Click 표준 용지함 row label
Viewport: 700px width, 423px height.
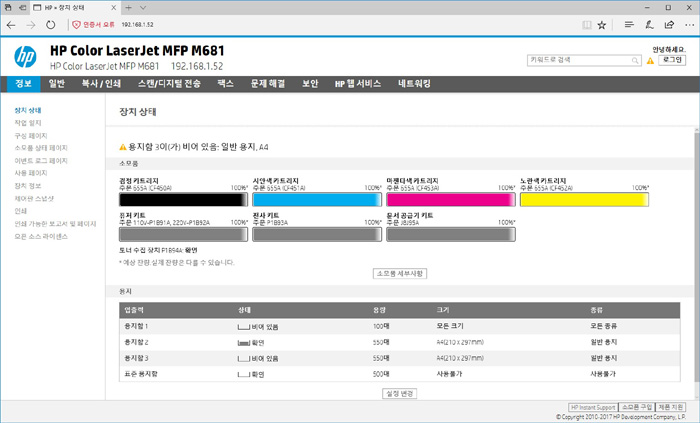click(x=141, y=374)
